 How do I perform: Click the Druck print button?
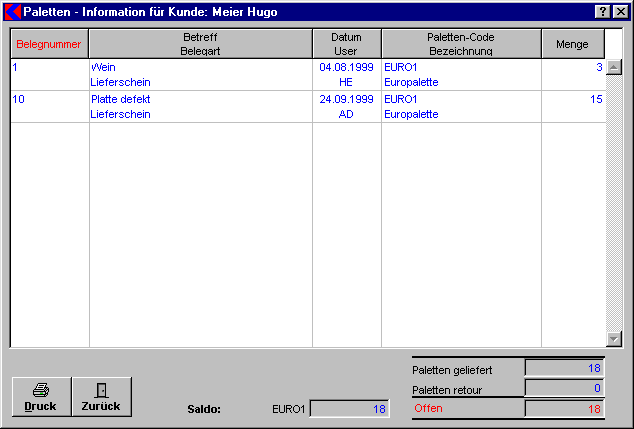pos(41,397)
